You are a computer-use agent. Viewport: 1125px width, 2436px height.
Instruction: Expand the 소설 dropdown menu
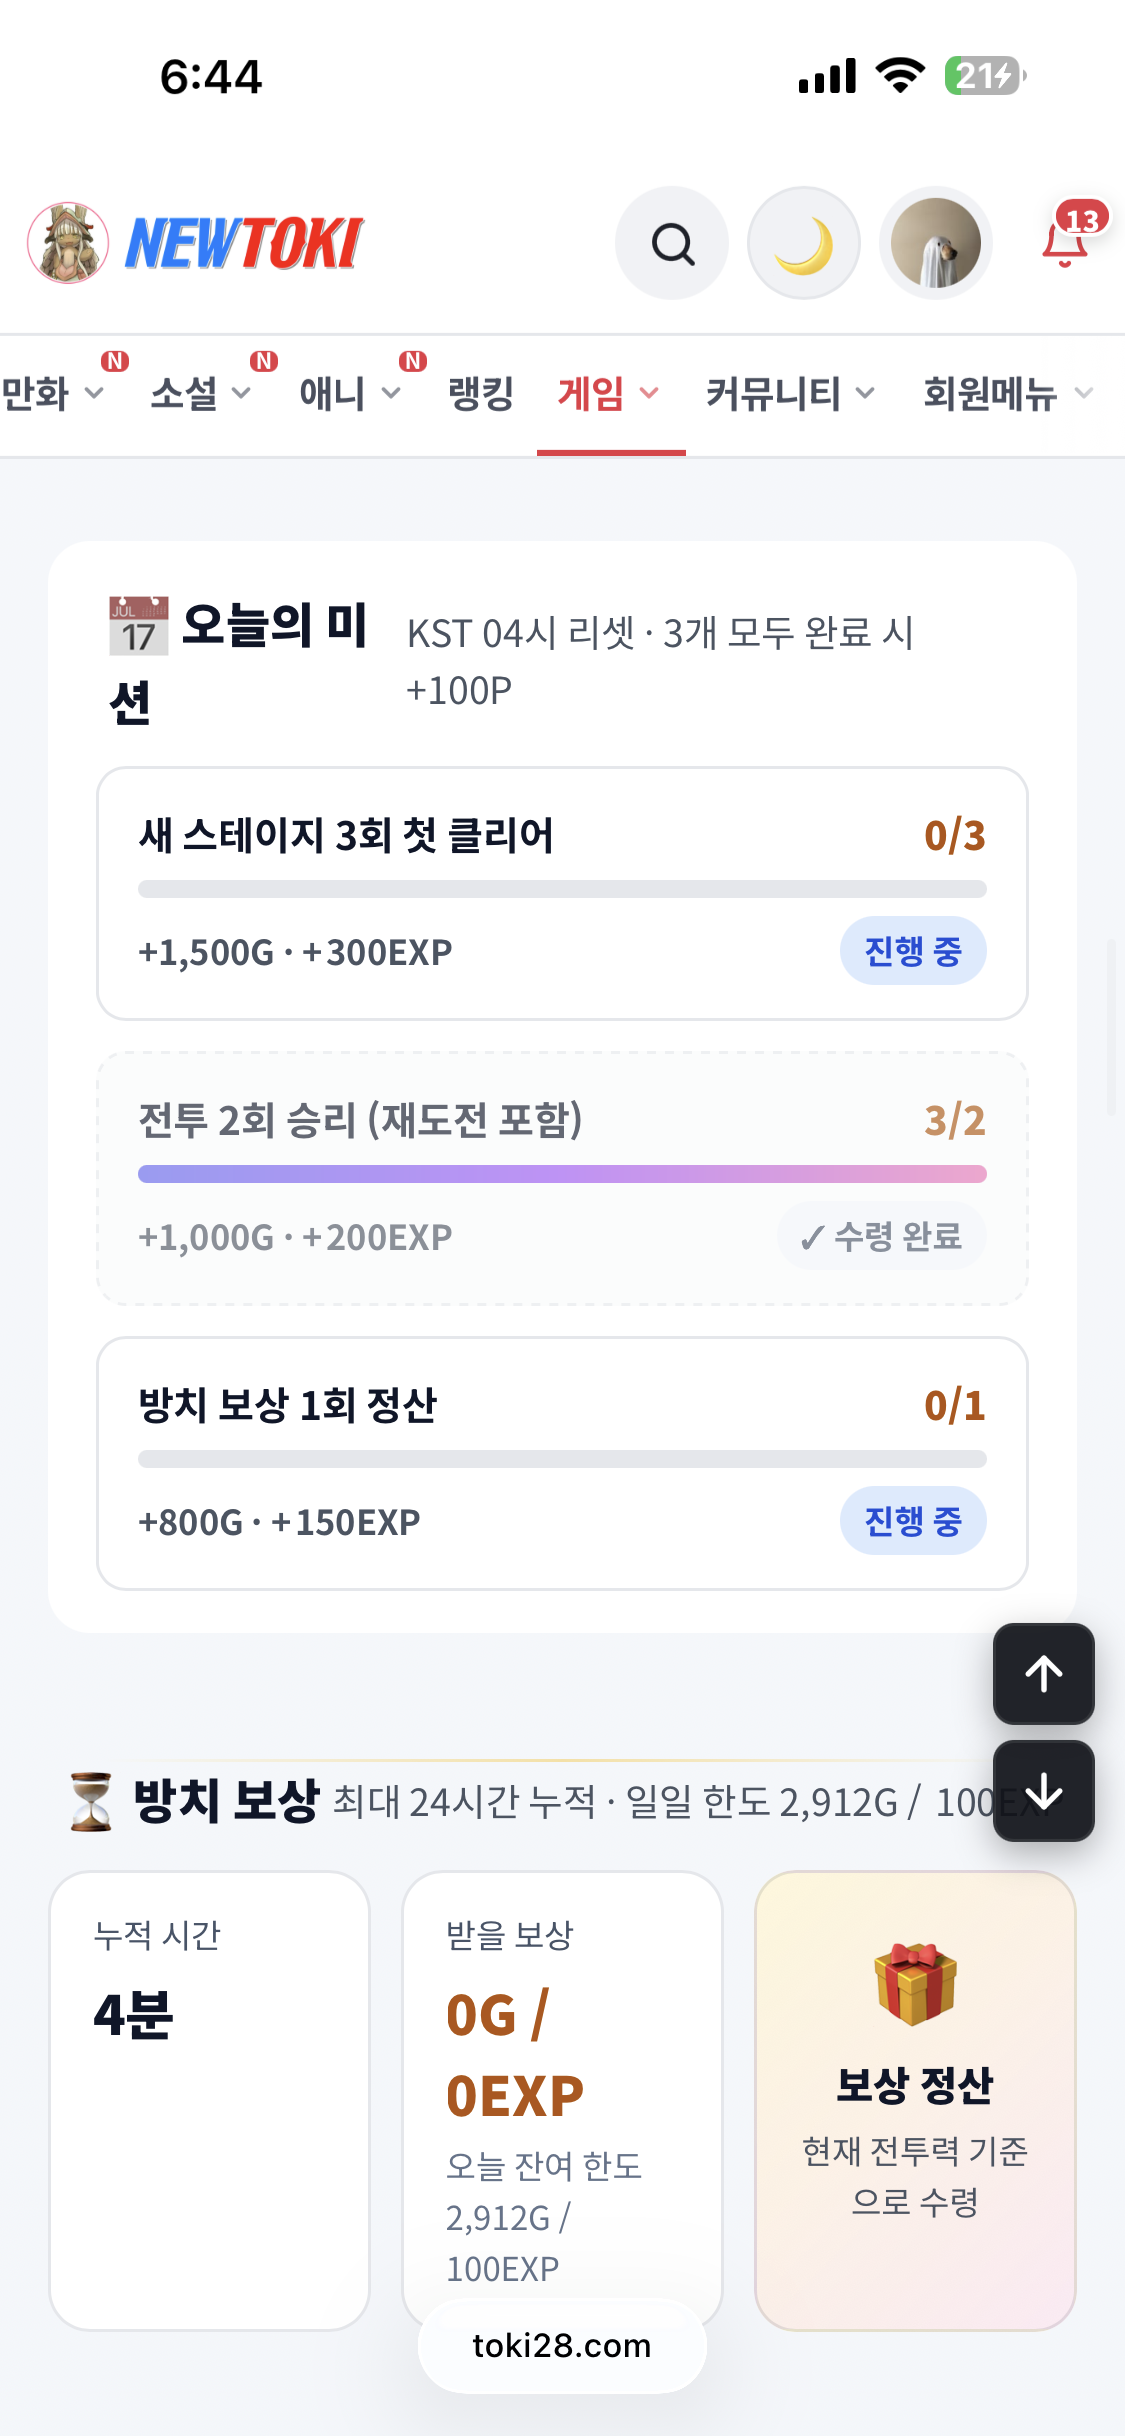point(201,394)
